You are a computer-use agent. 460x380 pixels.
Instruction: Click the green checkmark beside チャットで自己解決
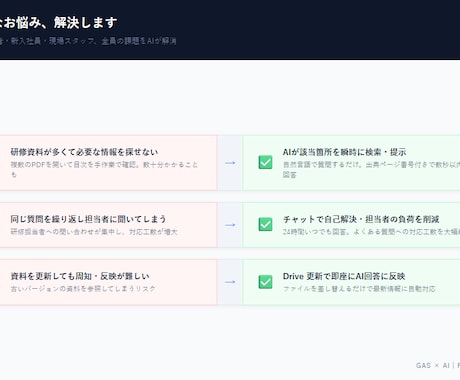click(265, 224)
